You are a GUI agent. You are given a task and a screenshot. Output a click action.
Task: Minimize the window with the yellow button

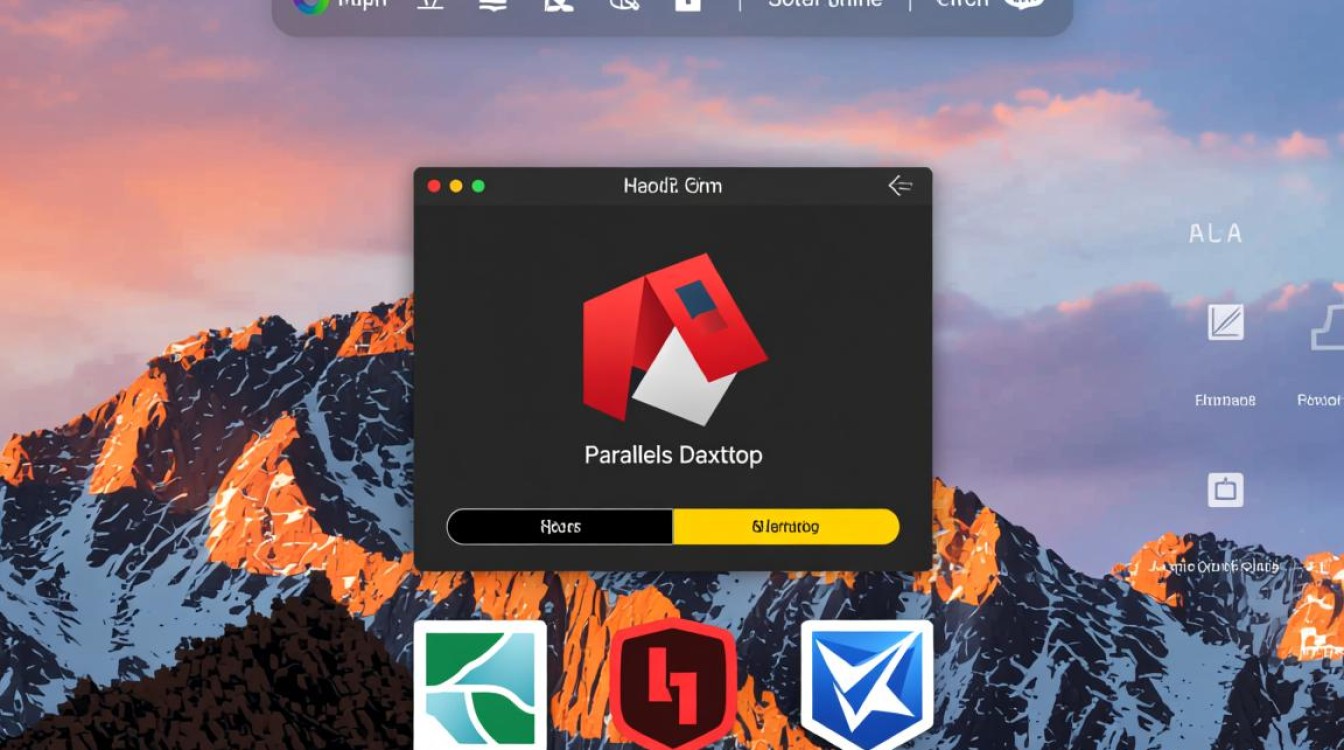point(456,186)
